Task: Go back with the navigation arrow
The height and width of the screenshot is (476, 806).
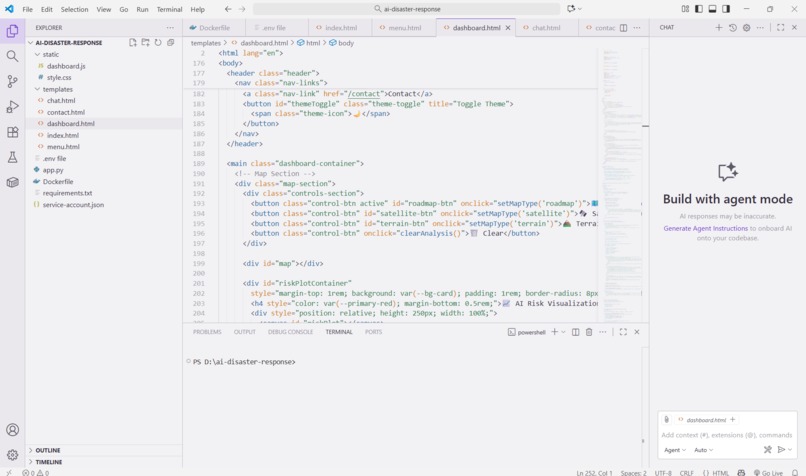Action: click(x=228, y=9)
